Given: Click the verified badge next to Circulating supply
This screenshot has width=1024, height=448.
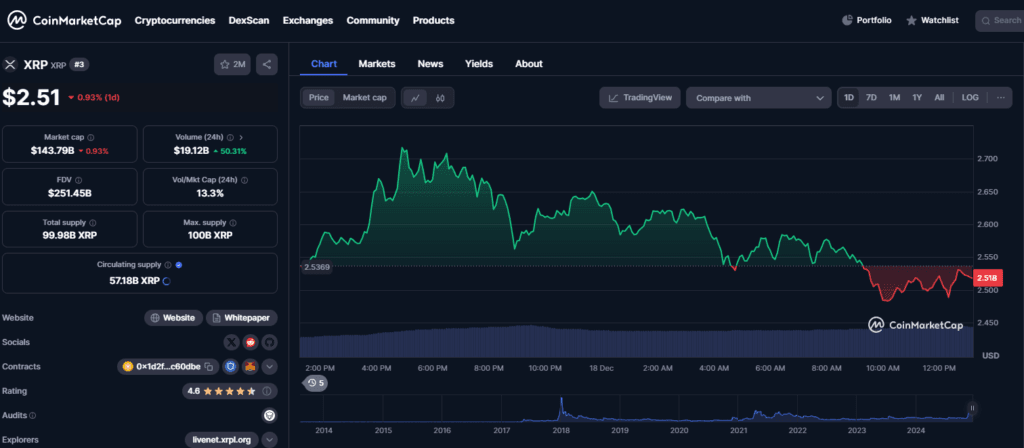Looking at the screenshot, I should pos(179,265).
